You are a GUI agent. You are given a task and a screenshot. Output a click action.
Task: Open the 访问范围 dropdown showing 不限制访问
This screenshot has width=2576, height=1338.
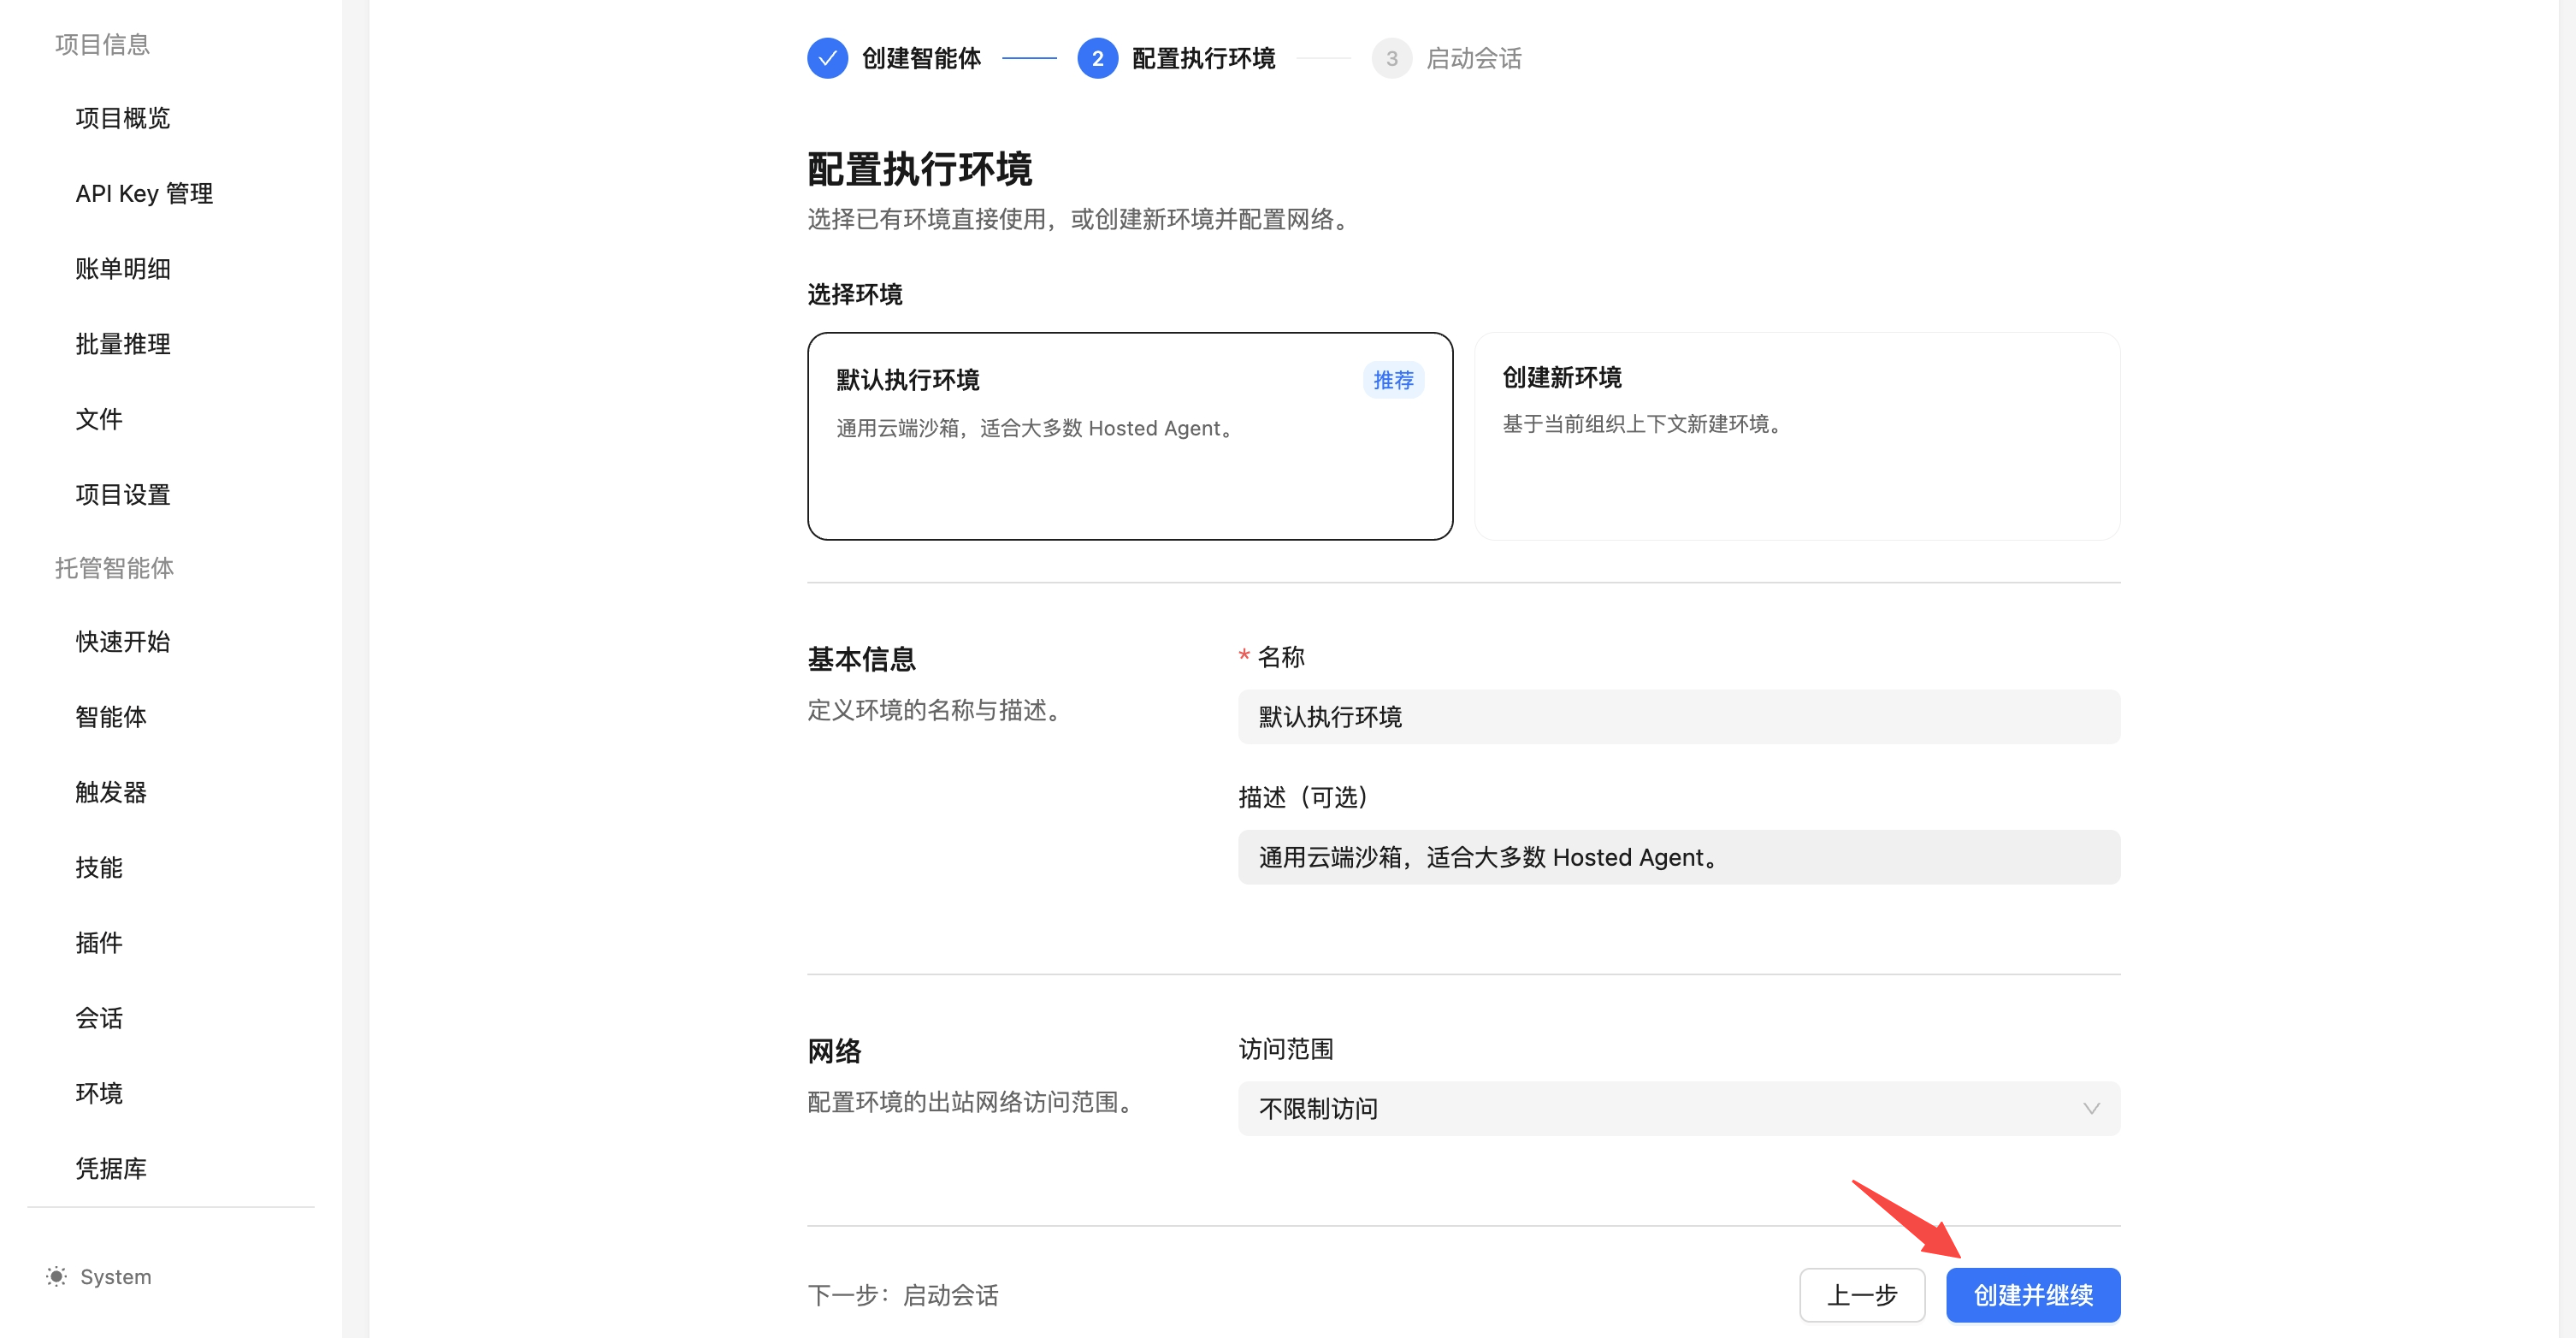tap(1678, 1108)
